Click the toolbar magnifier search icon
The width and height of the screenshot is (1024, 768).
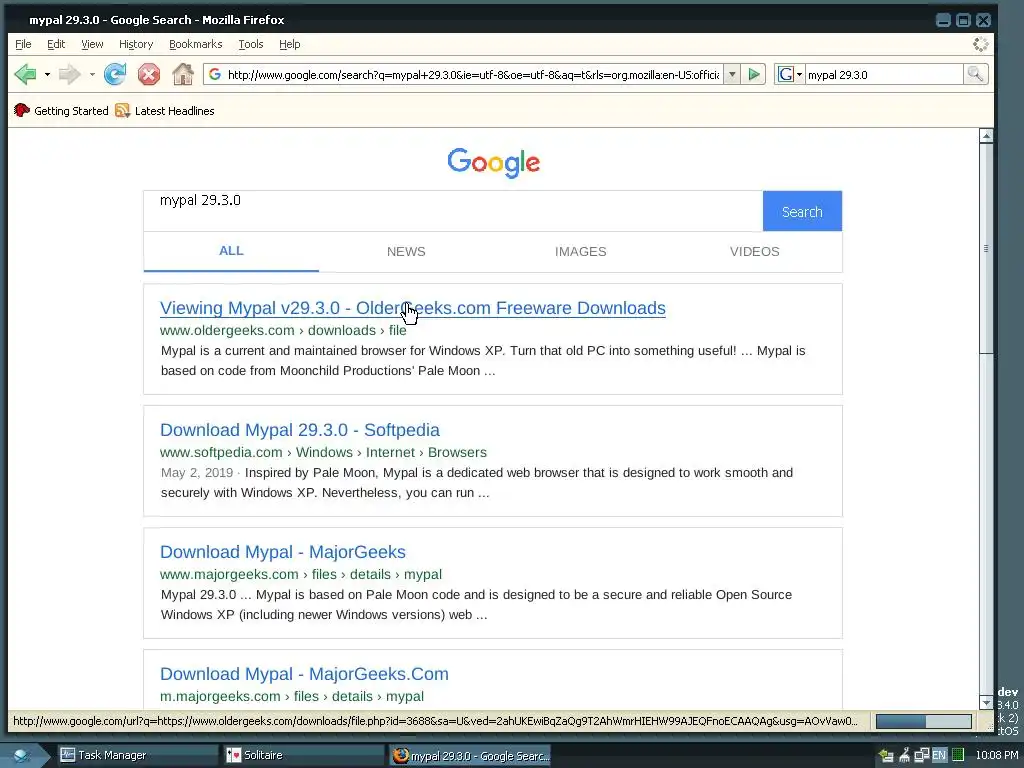click(975, 74)
